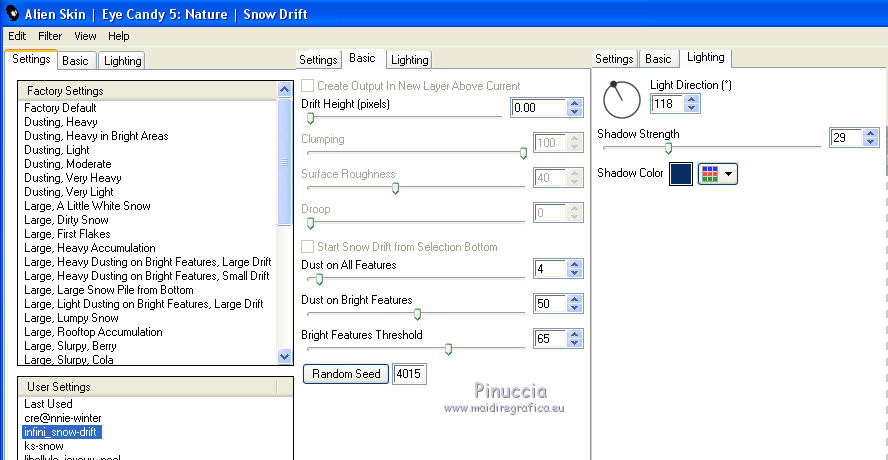
Task: Select the Dusting, Heavy preset
Action: (x=61, y=122)
